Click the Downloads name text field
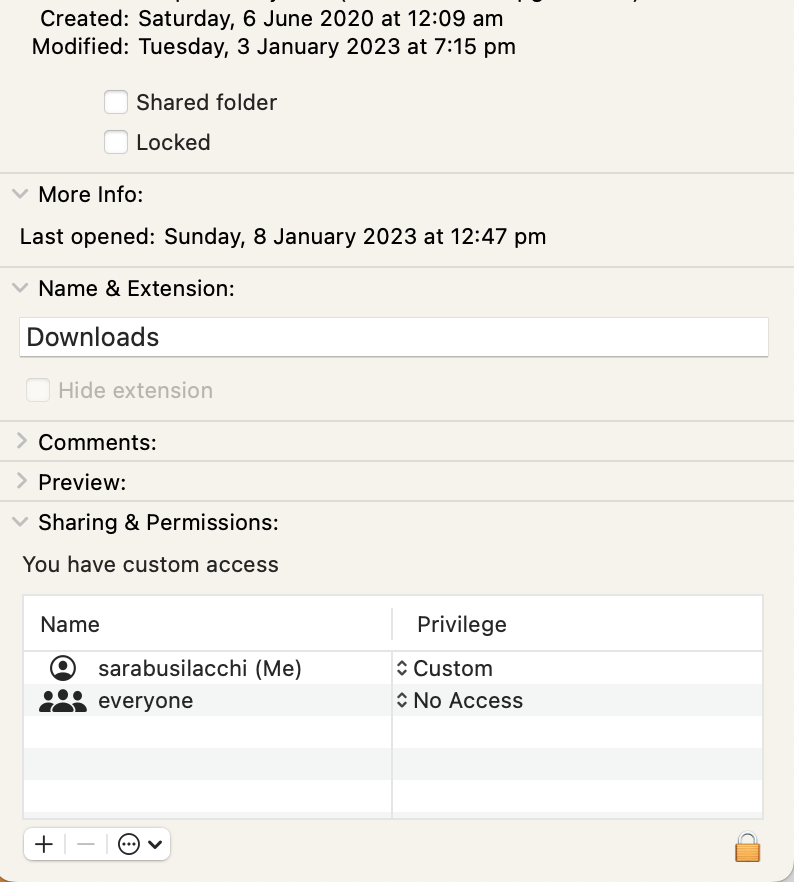The width and height of the screenshot is (794, 882). (x=394, y=337)
